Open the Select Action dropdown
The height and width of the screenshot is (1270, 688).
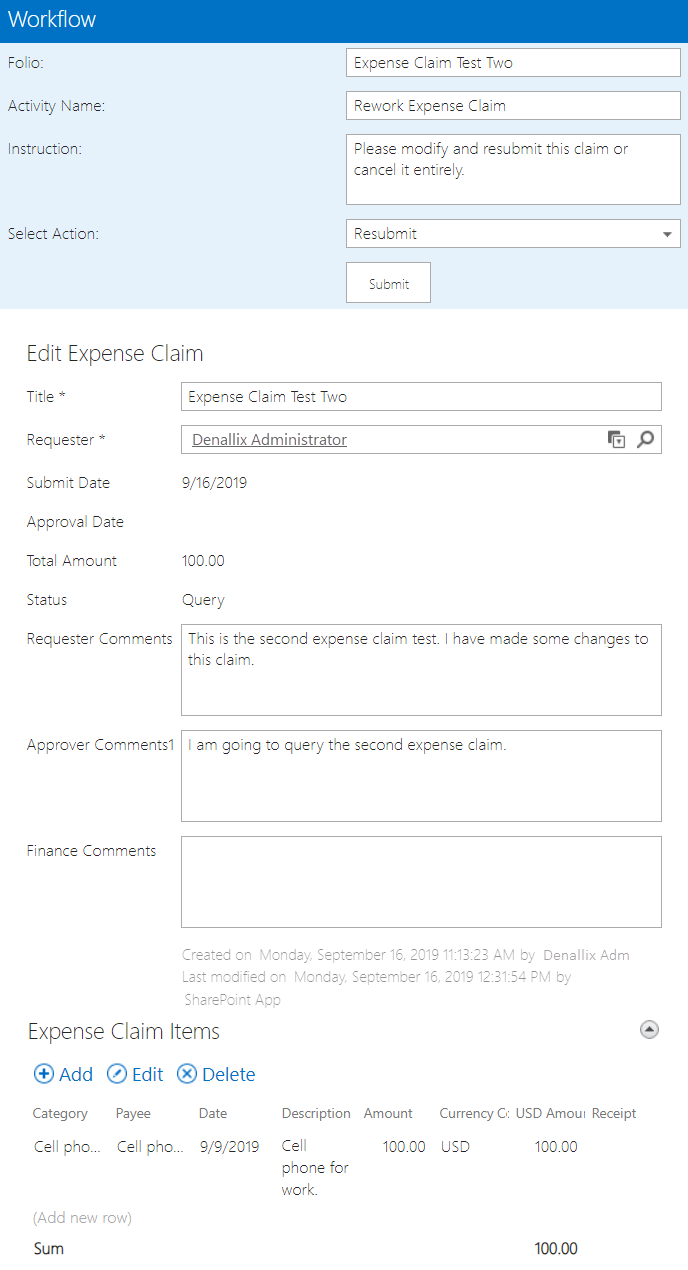(513, 234)
